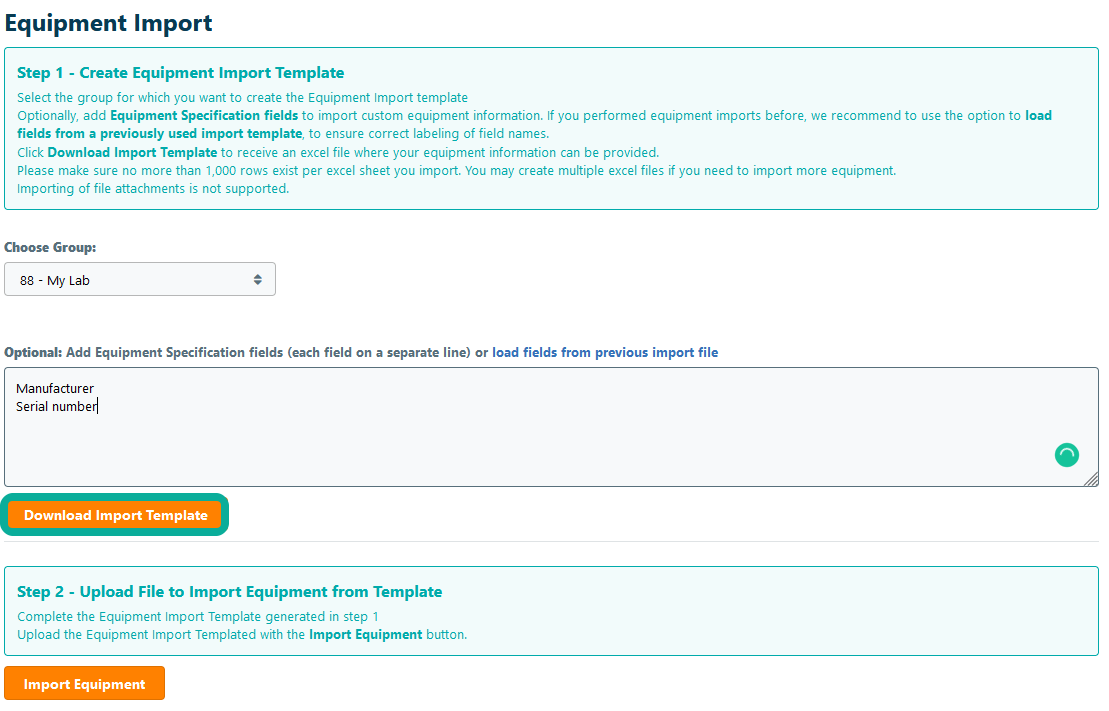
Task: Click bold Download Import Template text in instructions
Action: (x=132, y=153)
